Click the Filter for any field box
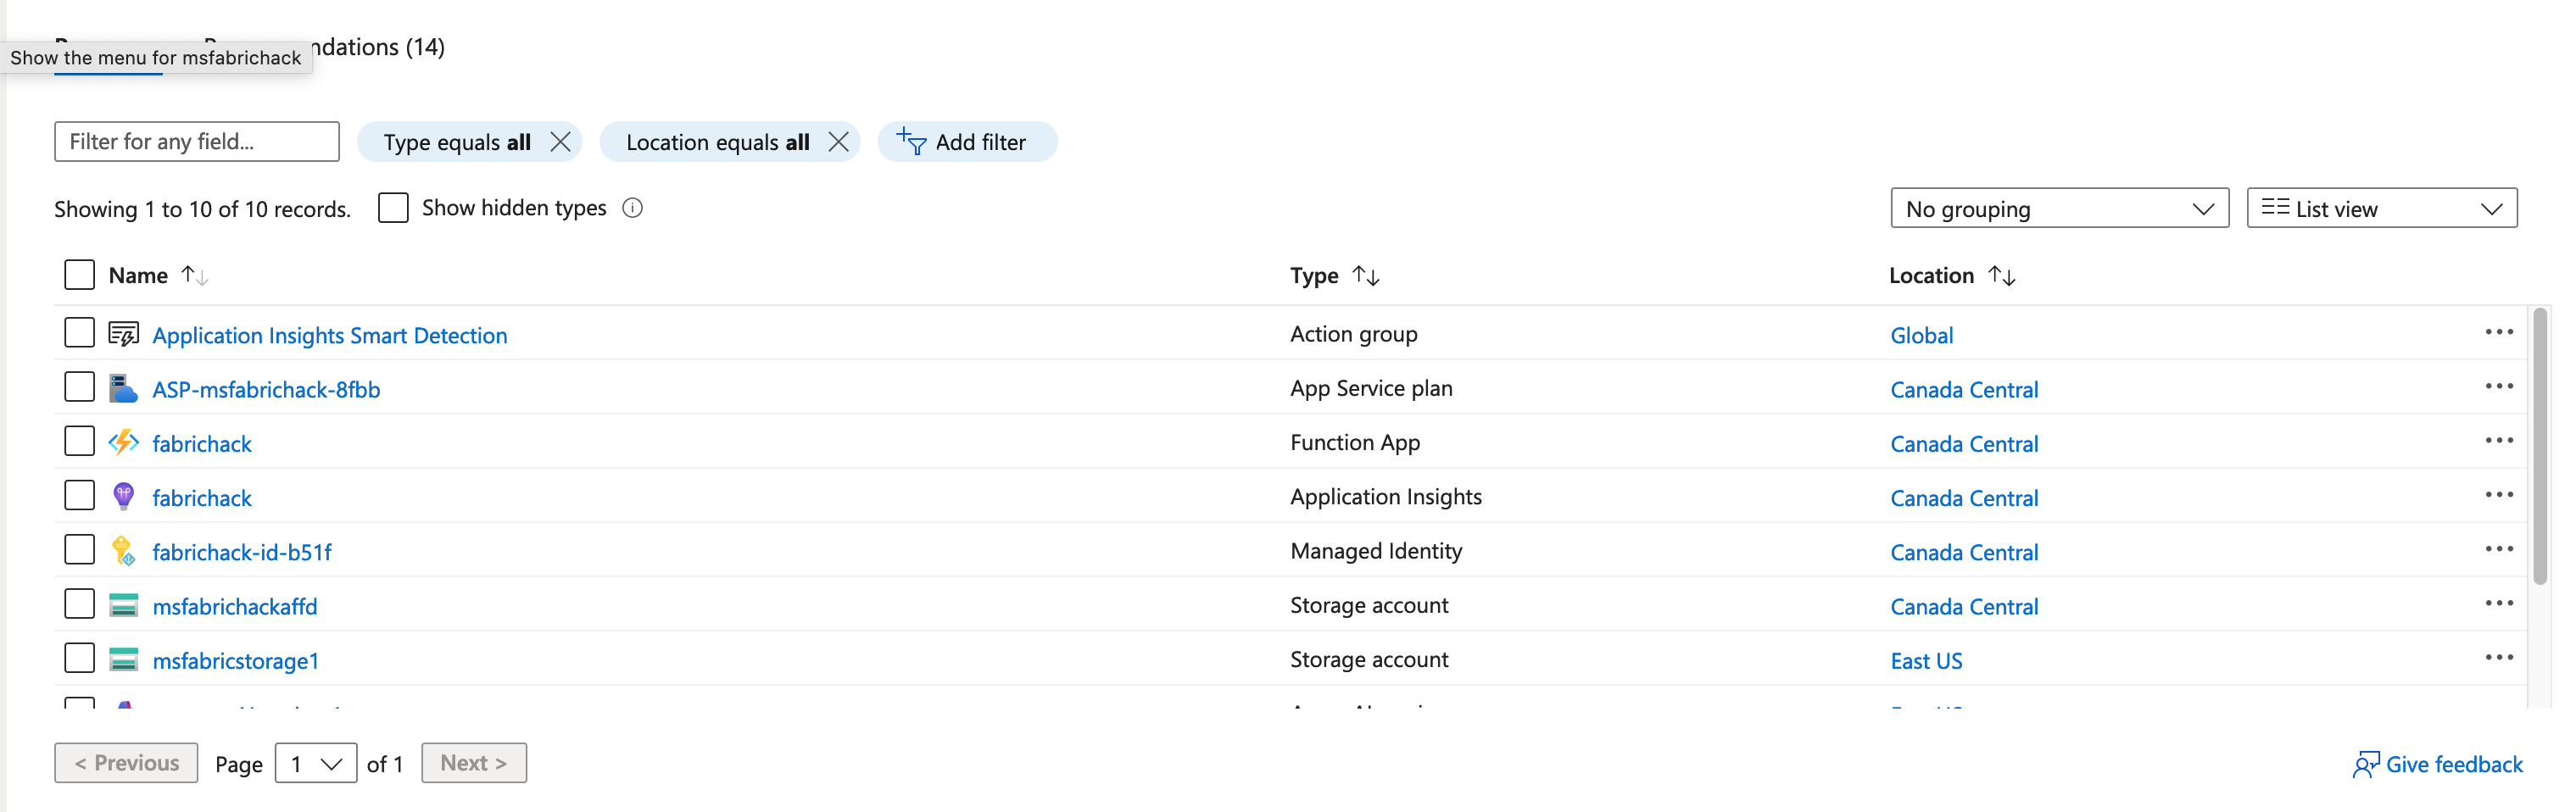 click(x=197, y=142)
